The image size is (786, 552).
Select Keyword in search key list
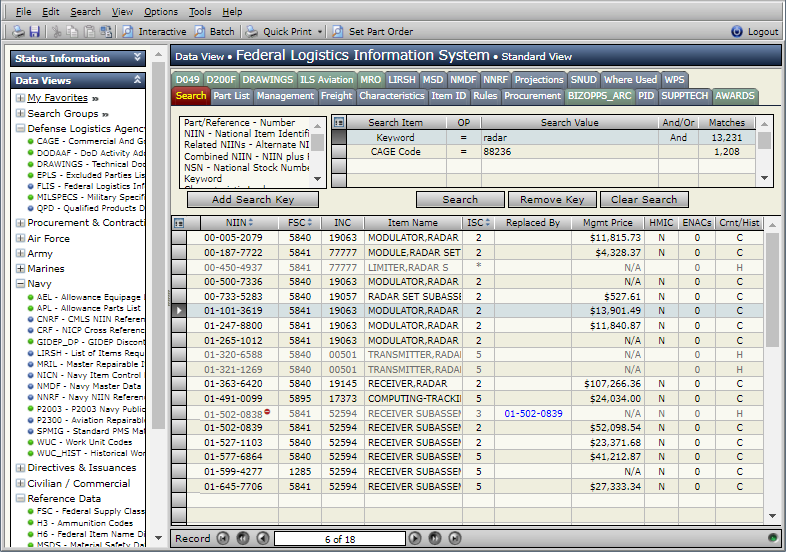(x=203, y=178)
